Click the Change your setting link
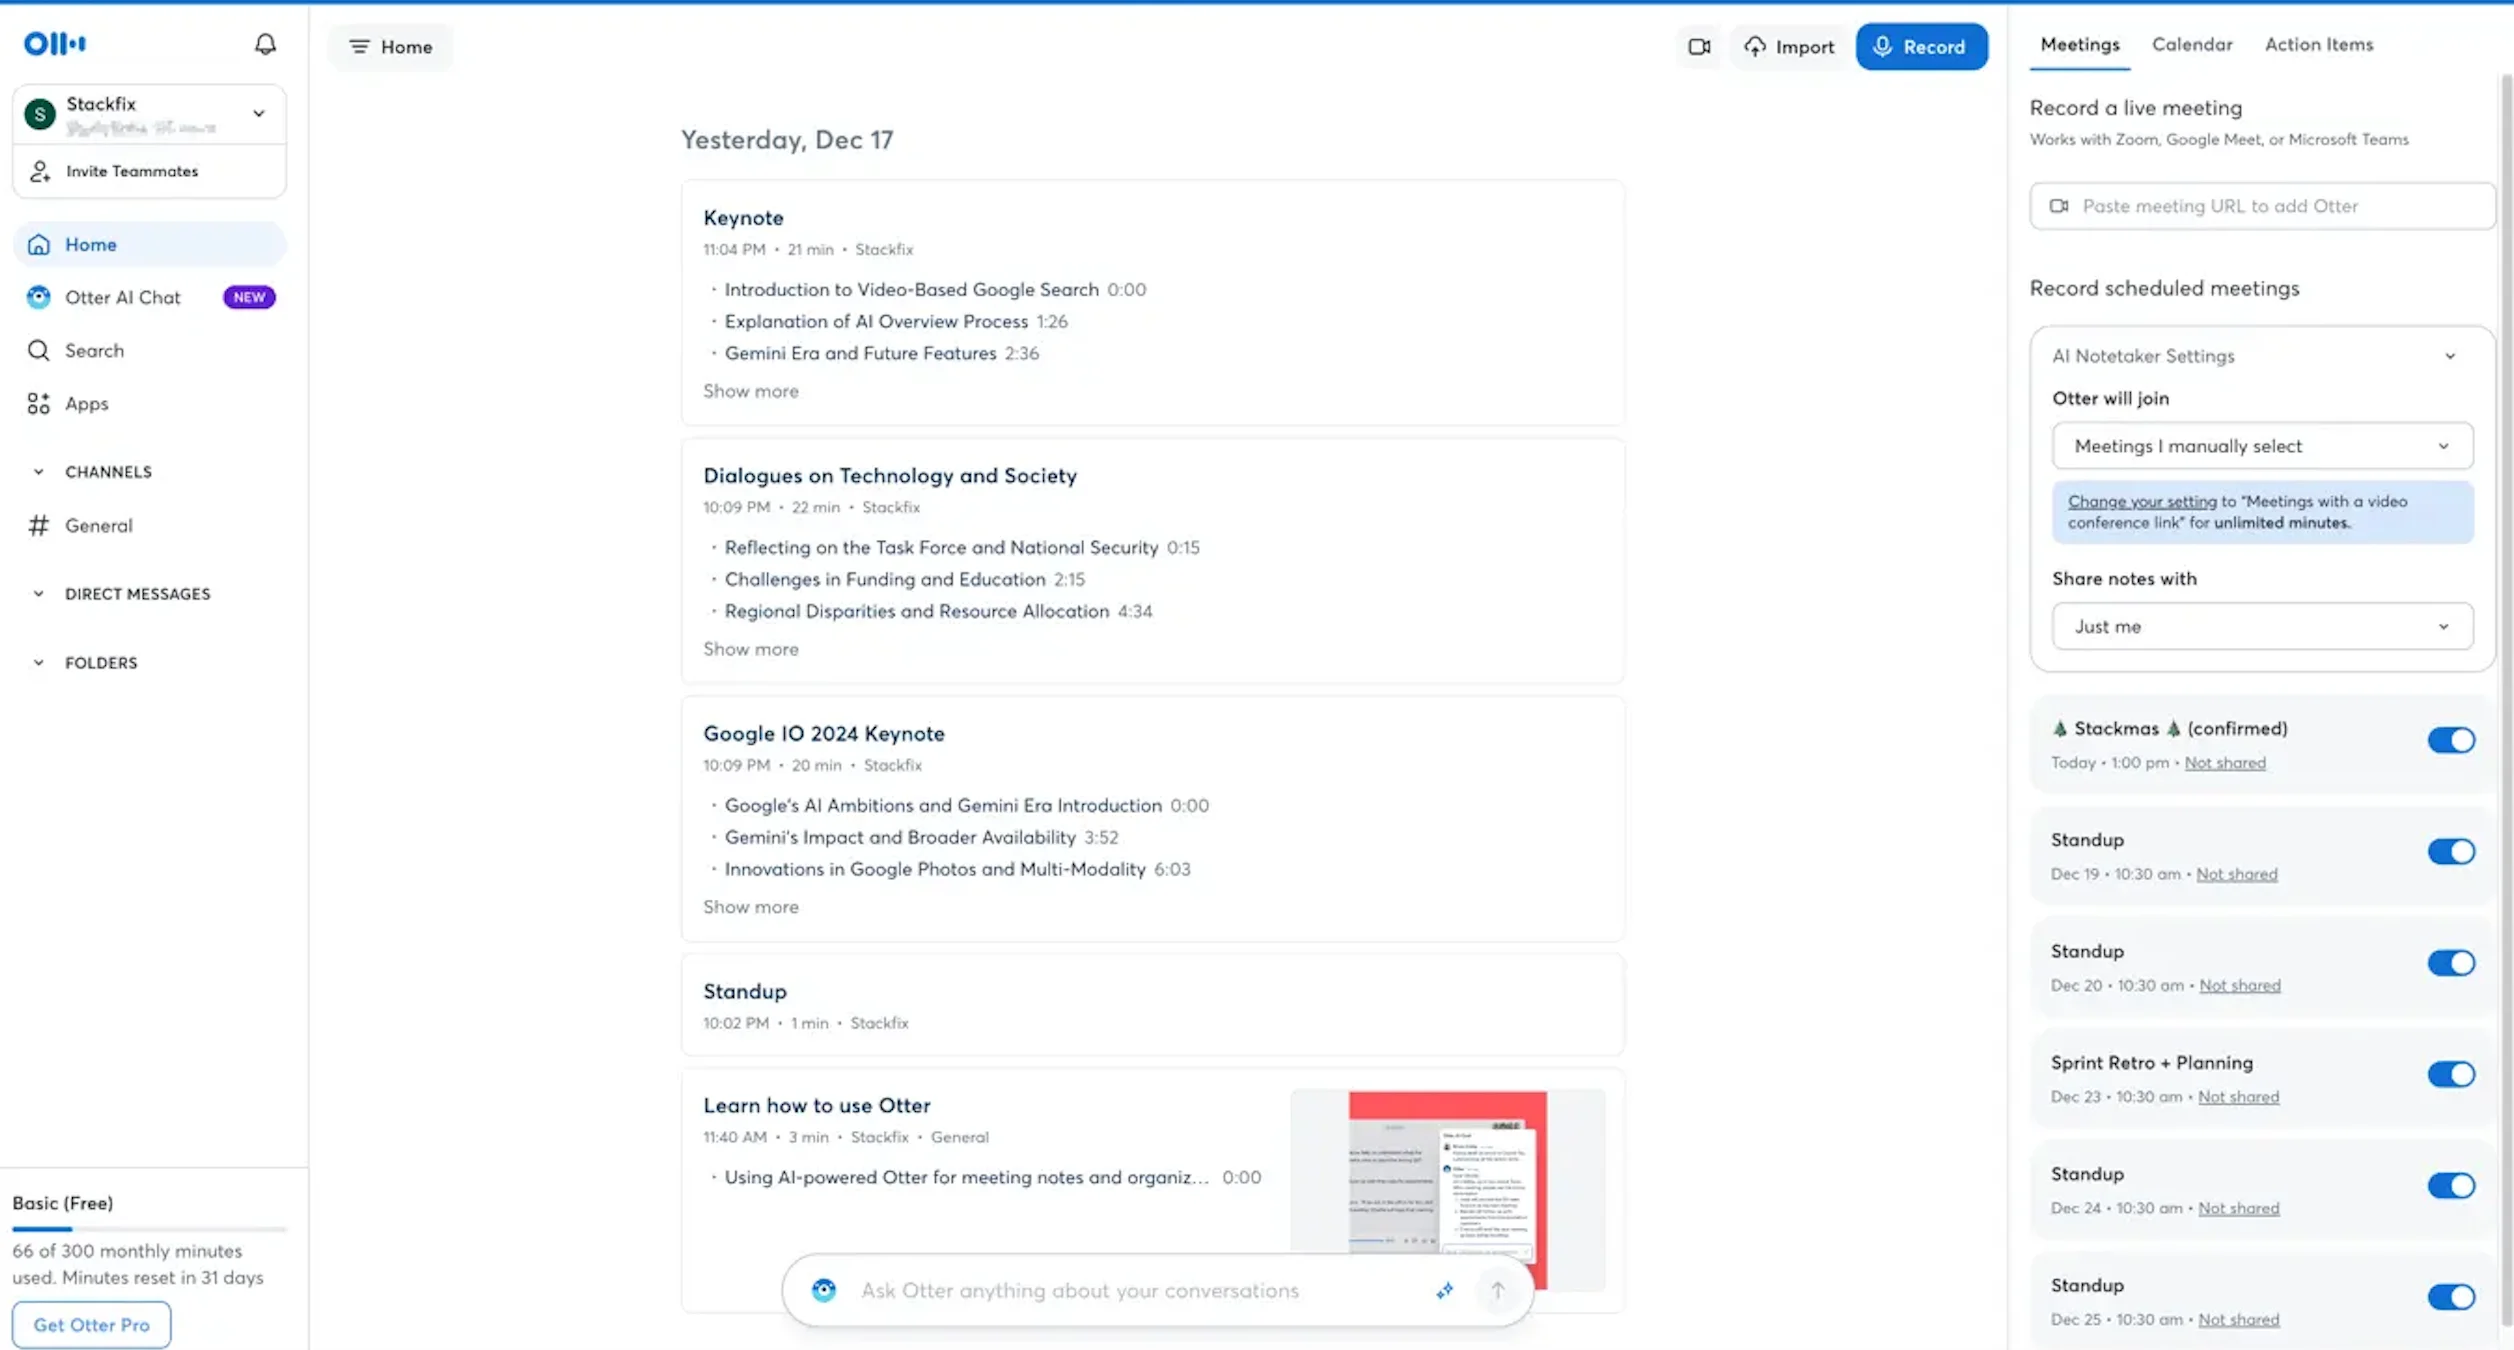2514x1350 pixels. tap(2142, 501)
